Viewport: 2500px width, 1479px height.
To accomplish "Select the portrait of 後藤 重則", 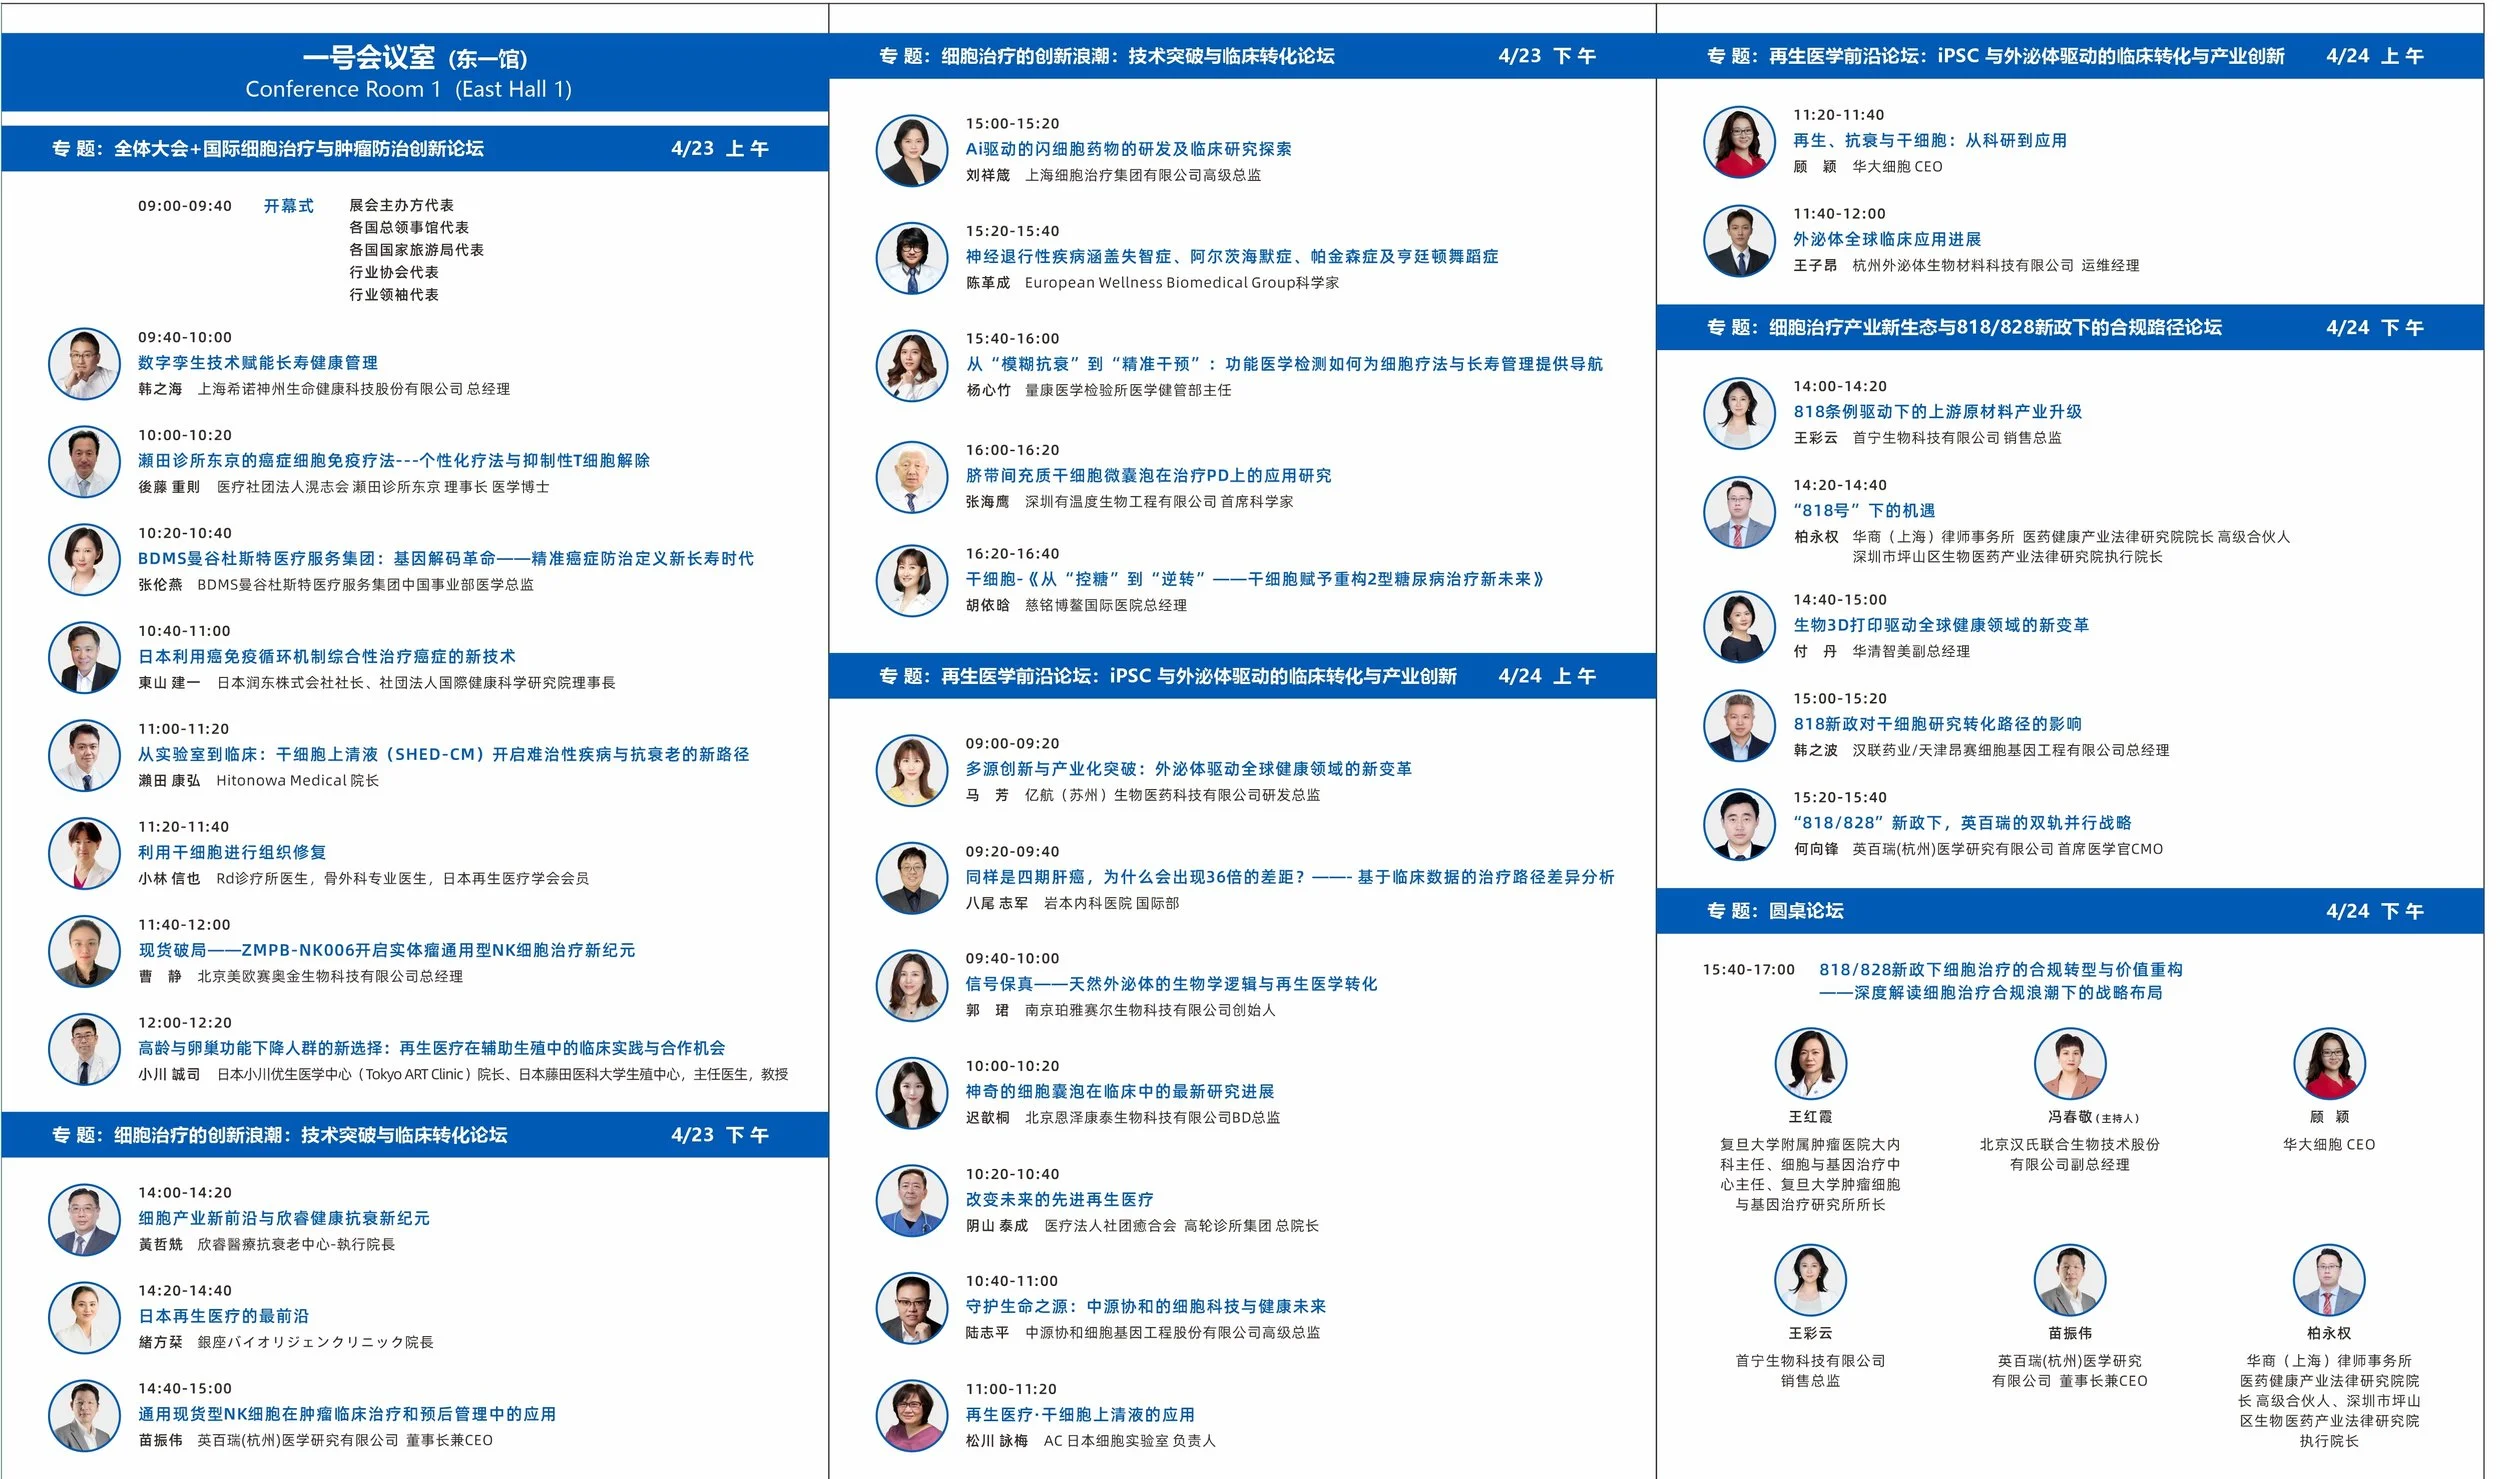I will point(84,462).
